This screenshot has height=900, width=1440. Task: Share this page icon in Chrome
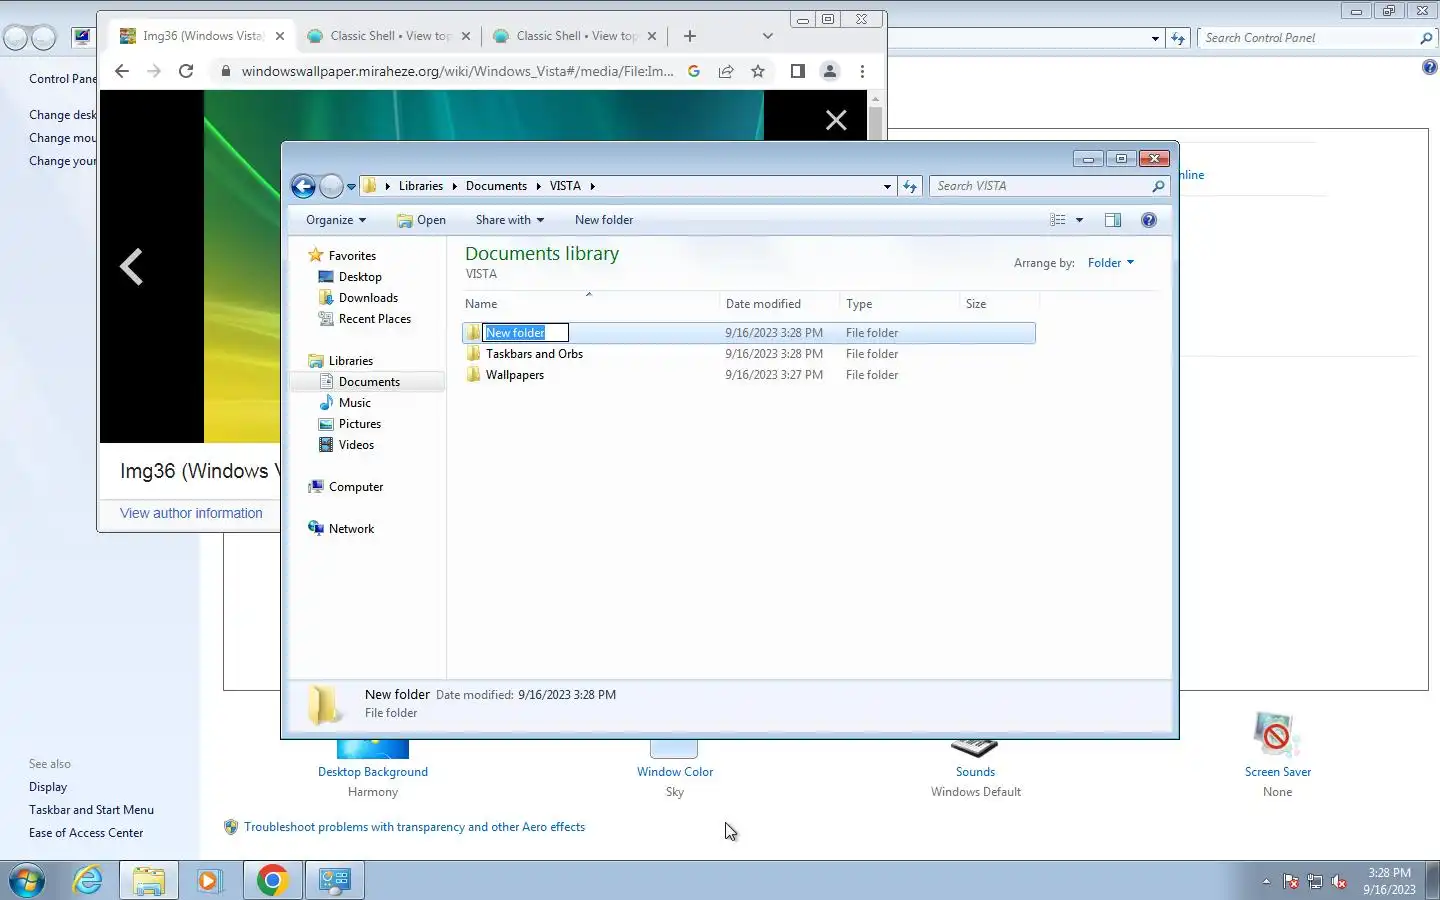coord(726,71)
